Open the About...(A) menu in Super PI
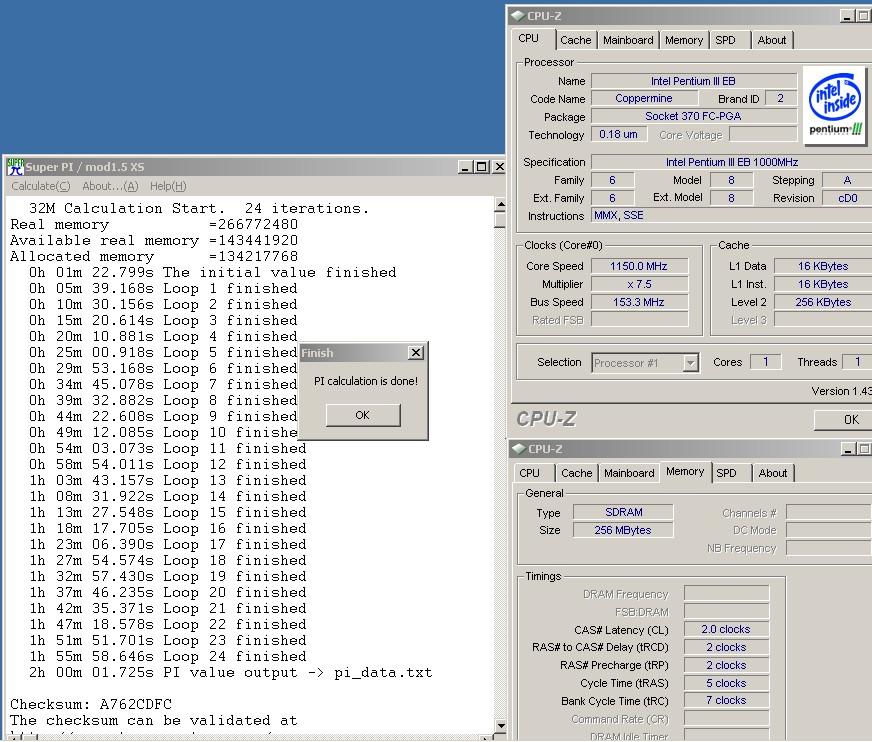 (110, 186)
